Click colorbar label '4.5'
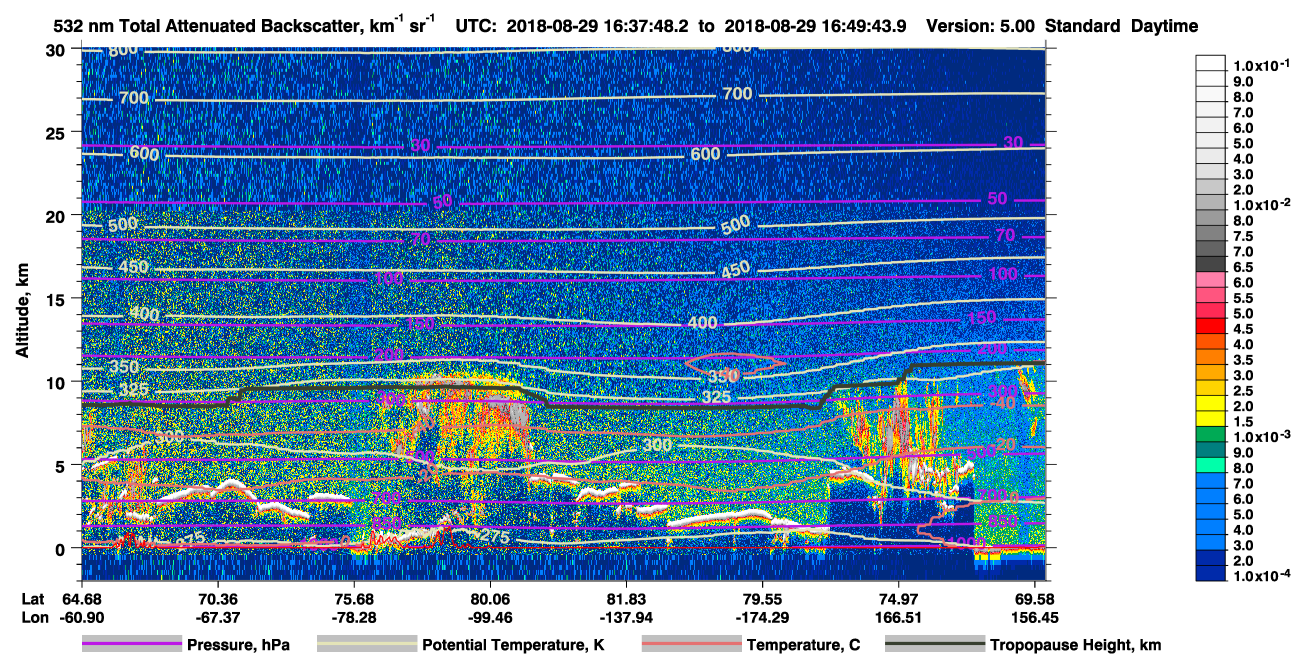 click(1244, 329)
